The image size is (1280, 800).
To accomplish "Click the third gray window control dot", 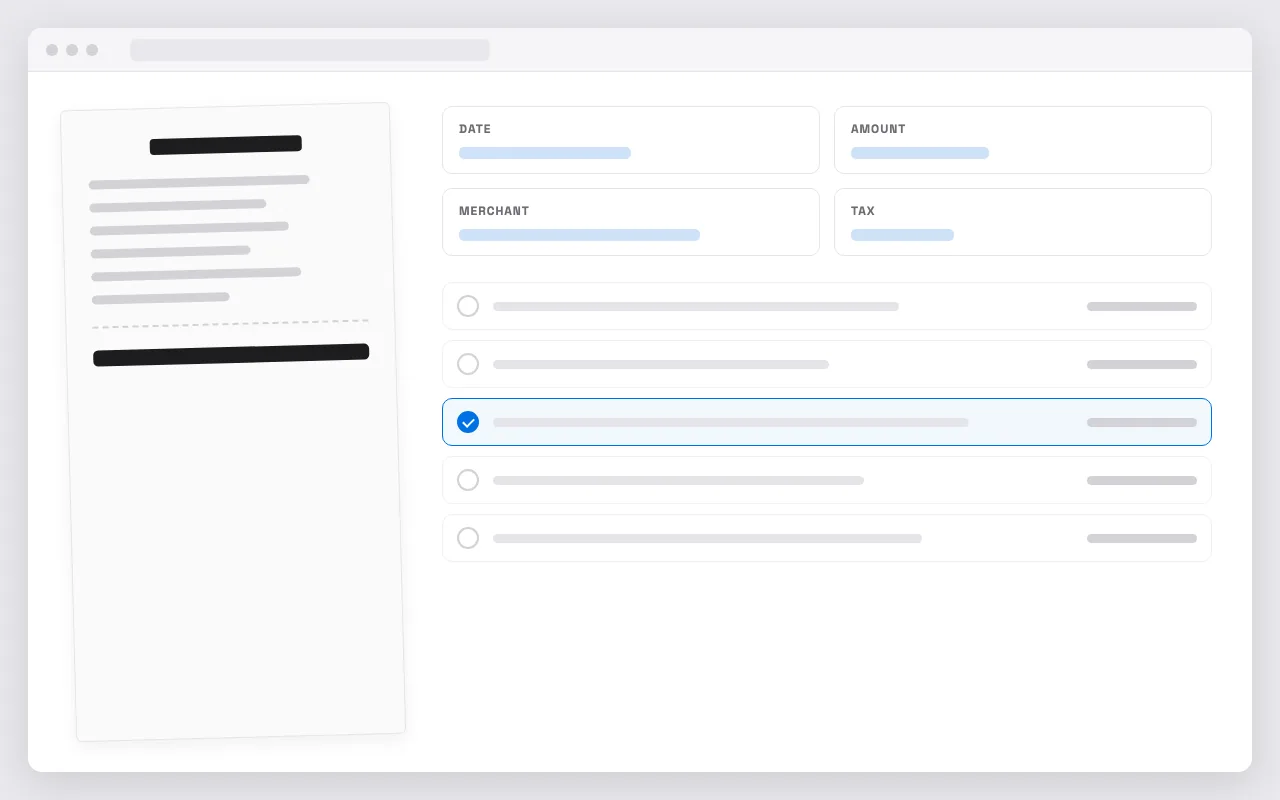I will point(92,50).
